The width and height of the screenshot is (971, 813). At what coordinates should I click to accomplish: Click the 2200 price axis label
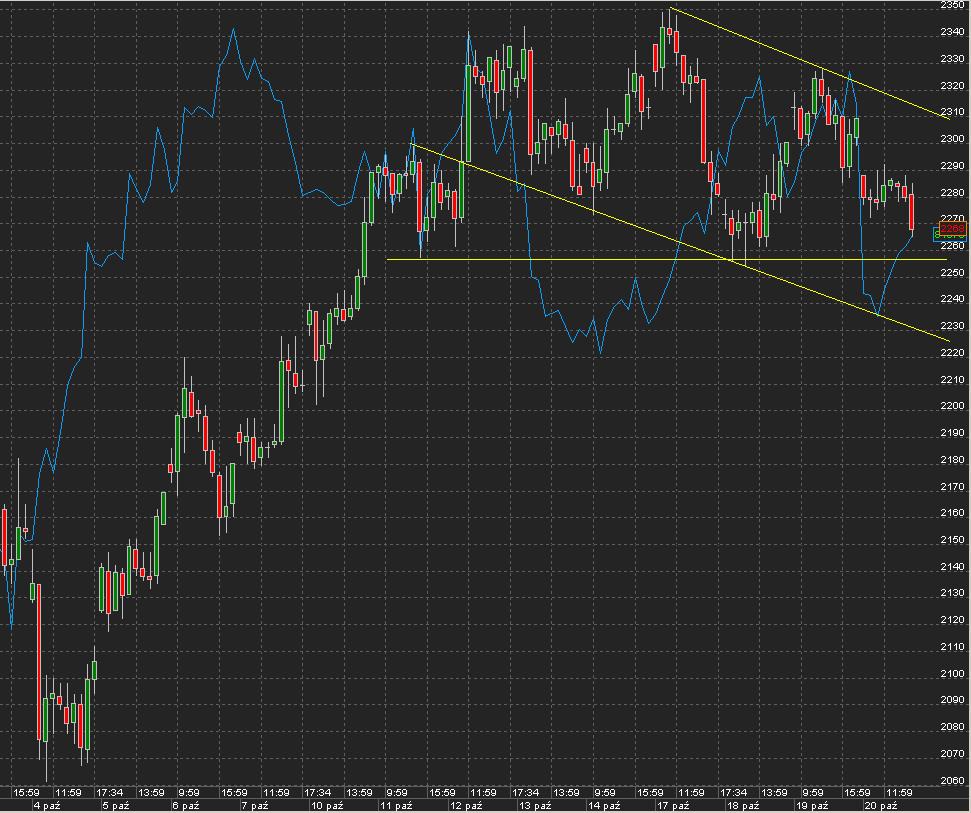tap(952, 406)
